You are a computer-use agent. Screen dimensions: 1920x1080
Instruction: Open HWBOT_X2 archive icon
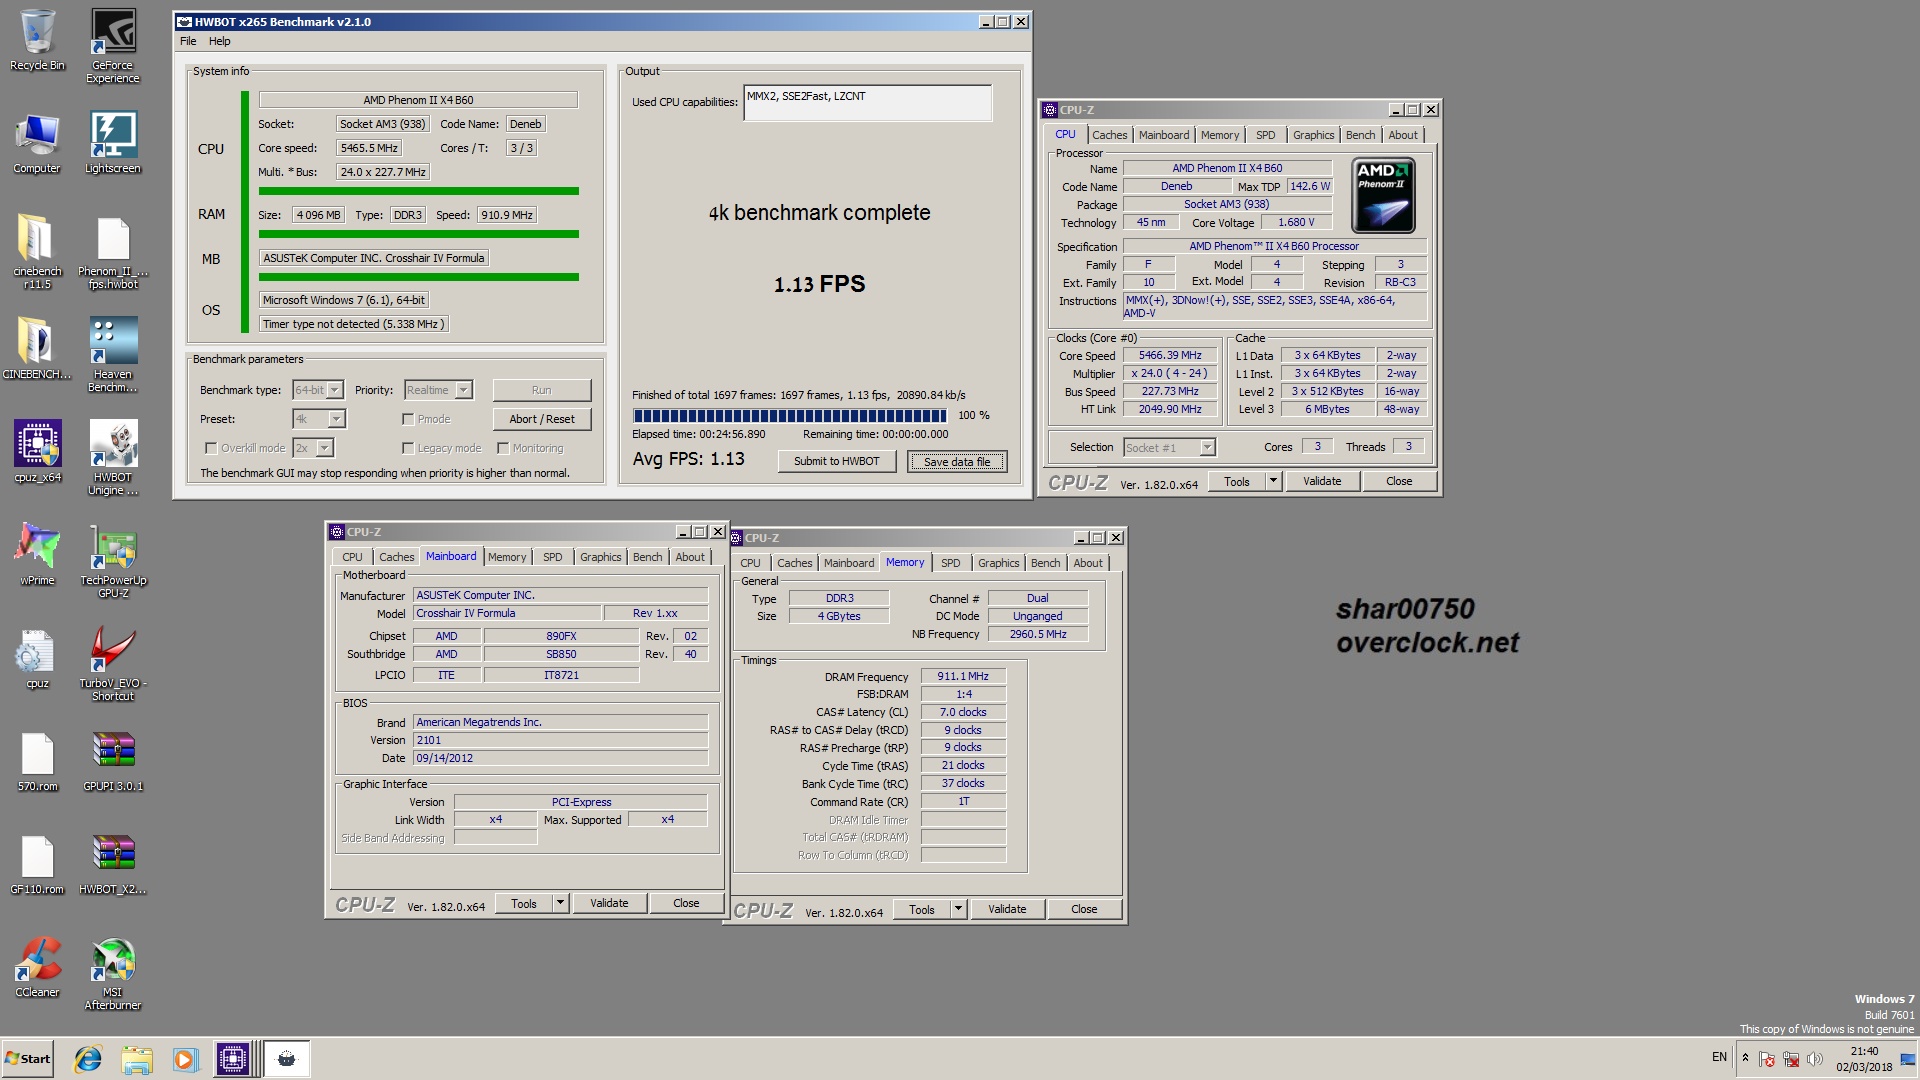coord(113,864)
